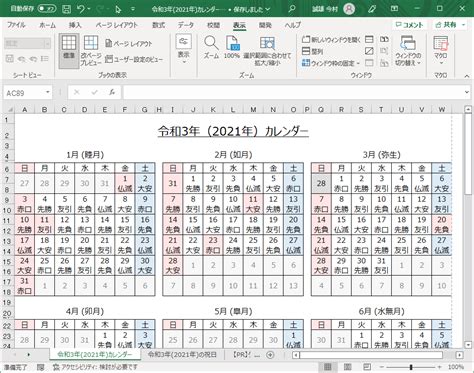This screenshot has width=474, height=373.
Task: Open ウィンドウの切り替え (Switch Windows) dropdown
Action: pyautogui.click(x=408, y=51)
